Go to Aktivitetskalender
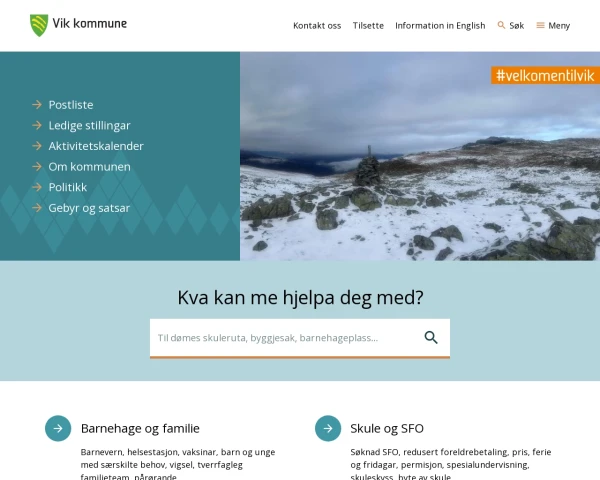Viewport: 600px width, 480px height. (96, 146)
